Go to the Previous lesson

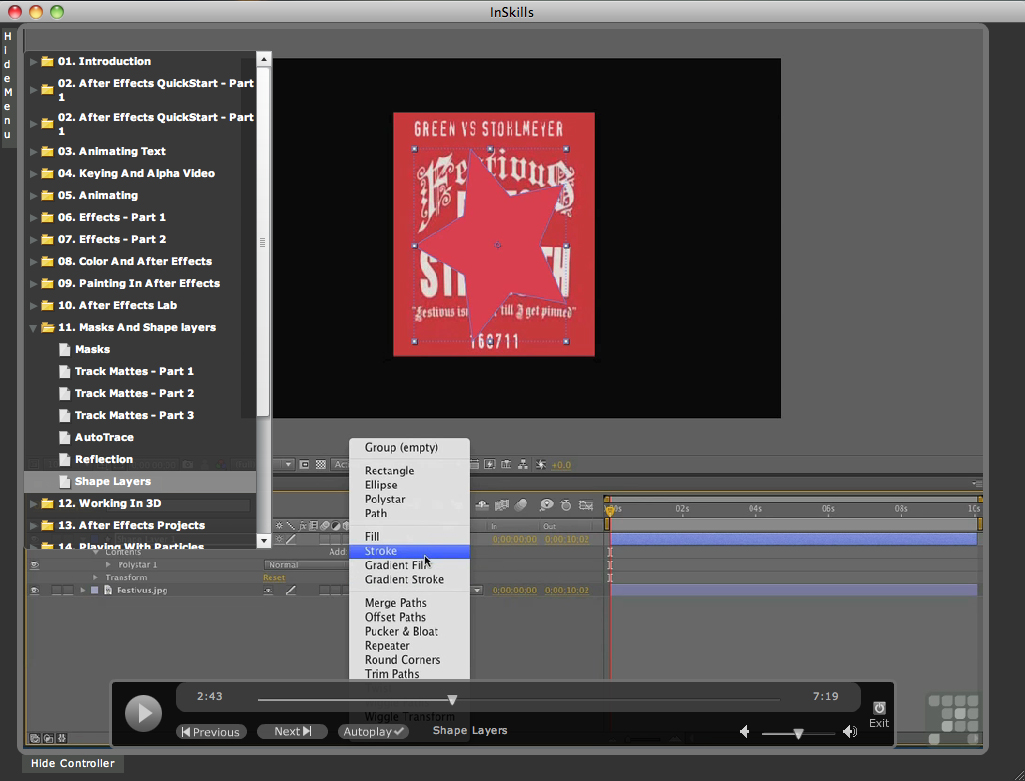(x=211, y=732)
